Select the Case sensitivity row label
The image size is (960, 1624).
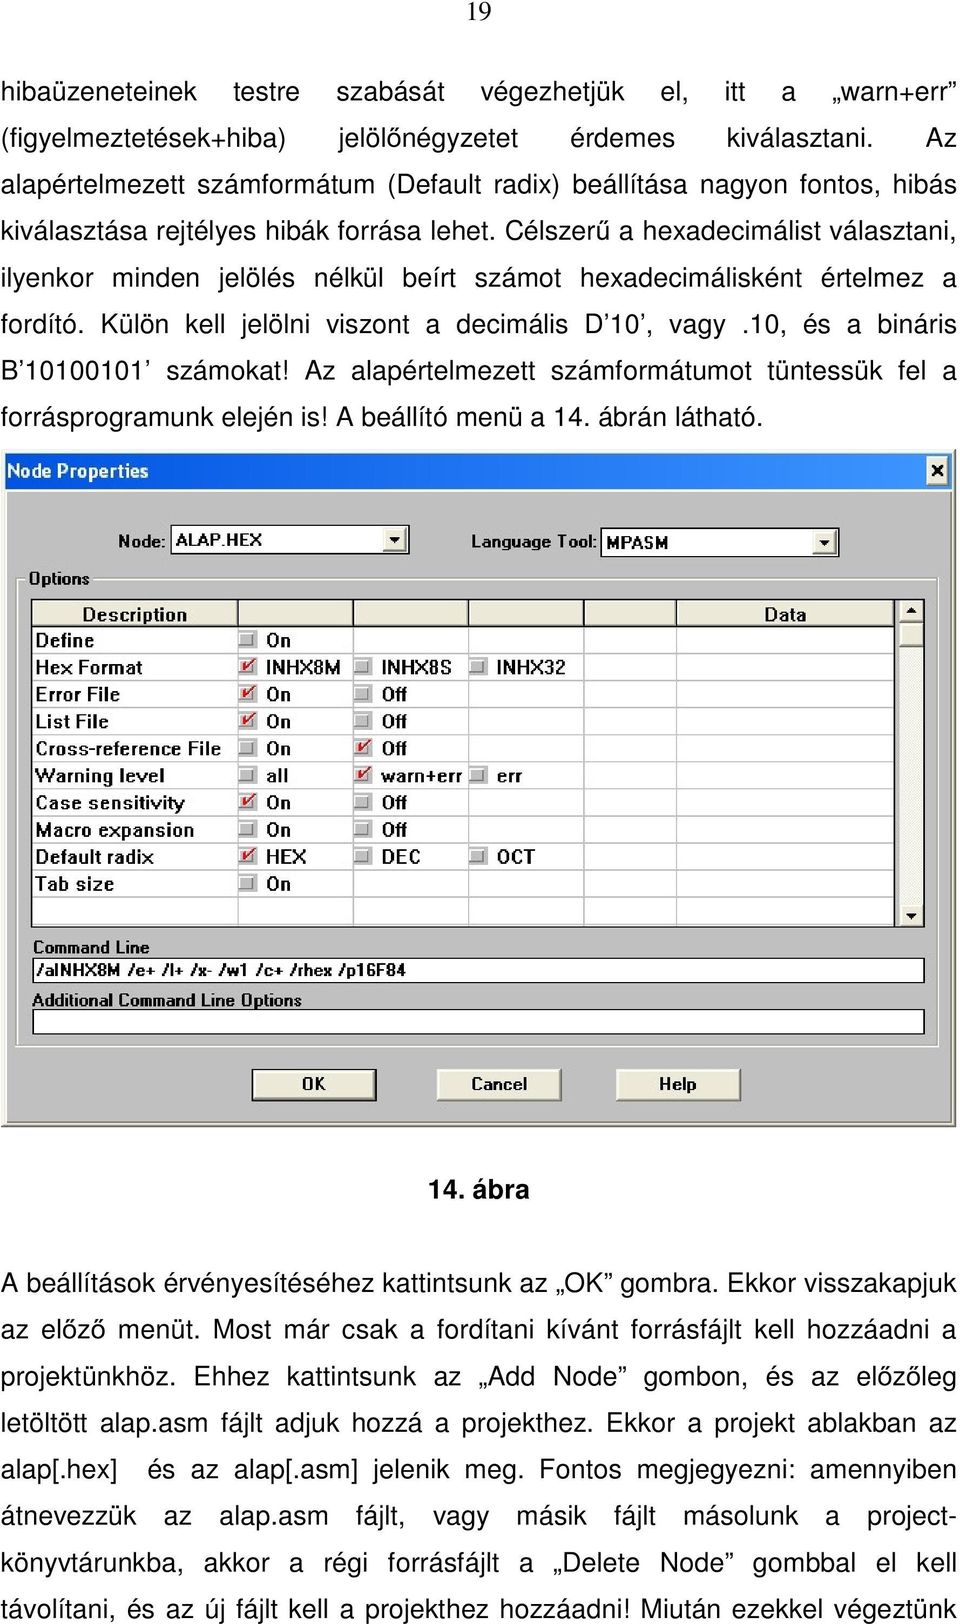110,803
